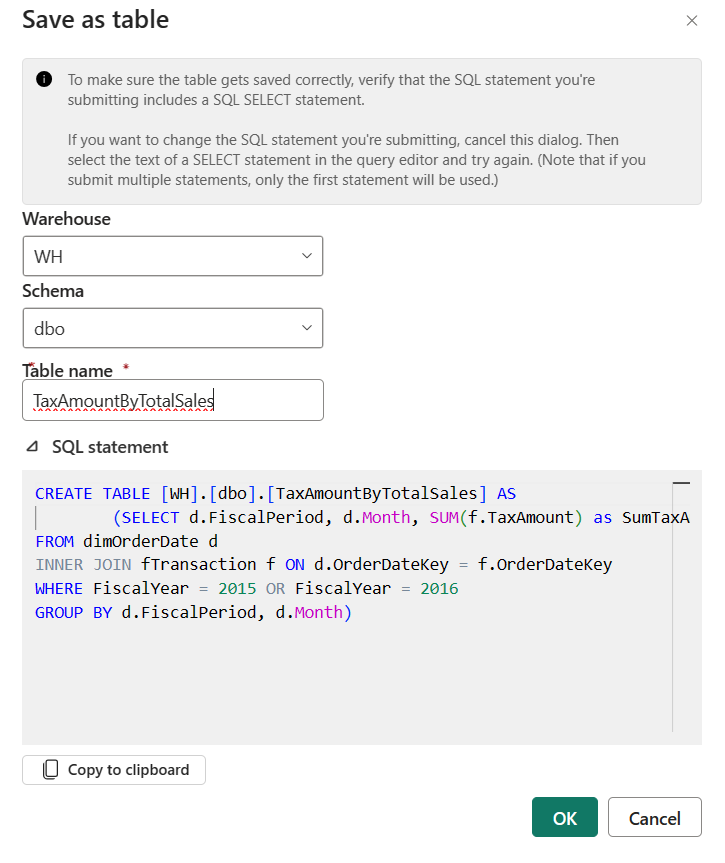Click the "Save as table" dialog title

pyautogui.click(x=96, y=20)
